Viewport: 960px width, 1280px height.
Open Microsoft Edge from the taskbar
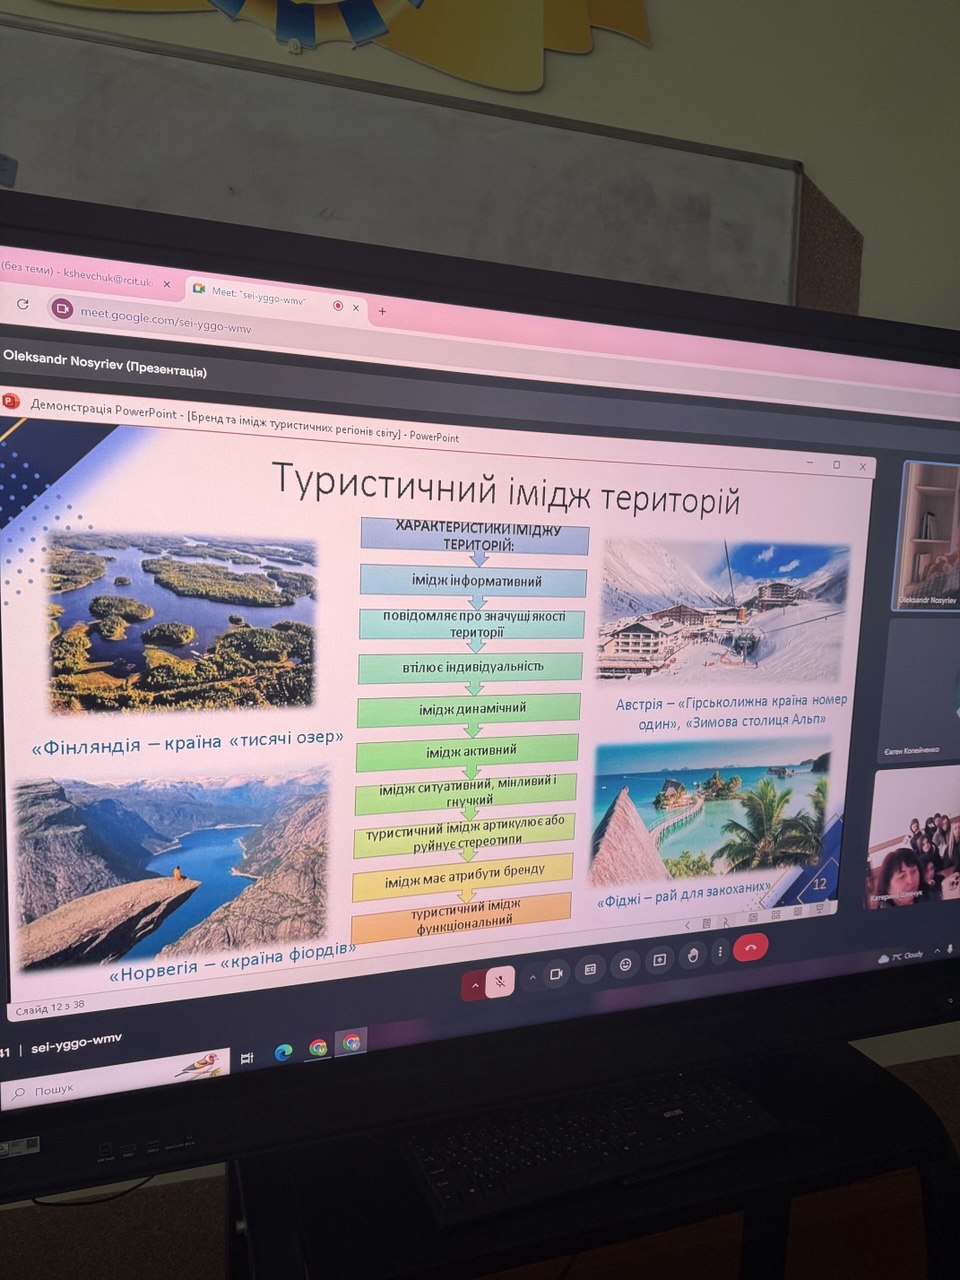[283, 1052]
